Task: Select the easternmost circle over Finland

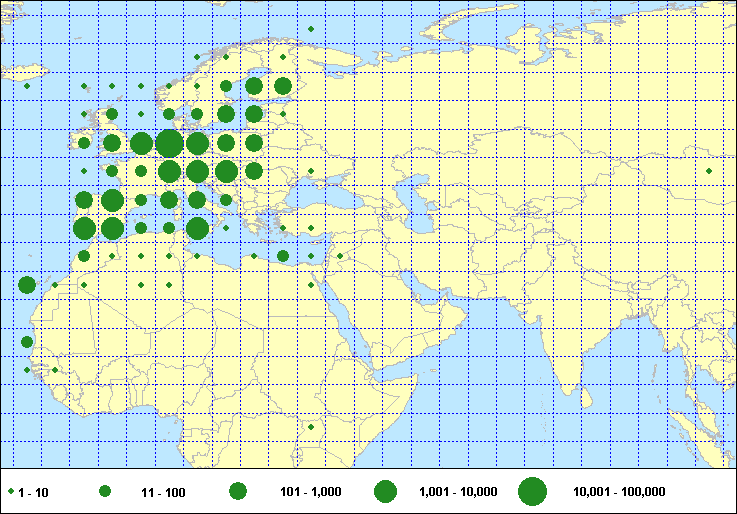Action: [283, 86]
